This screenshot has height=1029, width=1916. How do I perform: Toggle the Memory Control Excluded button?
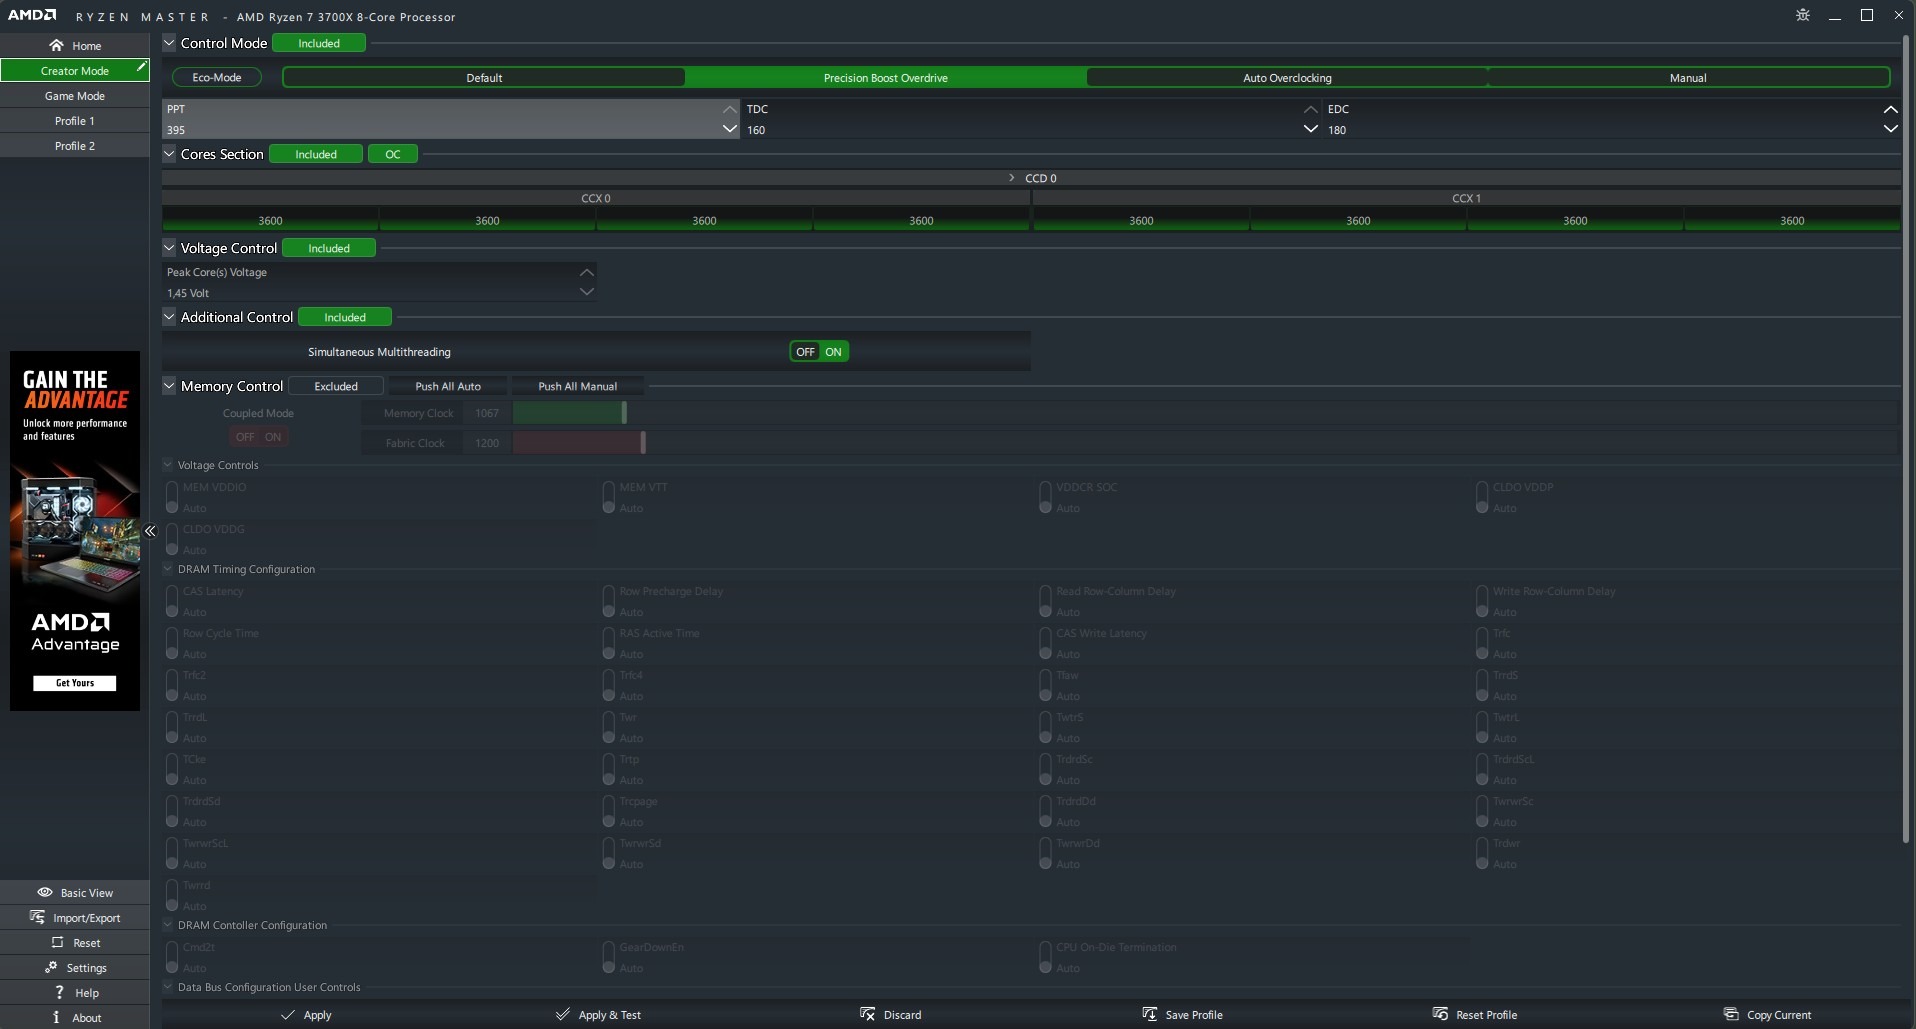336,386
